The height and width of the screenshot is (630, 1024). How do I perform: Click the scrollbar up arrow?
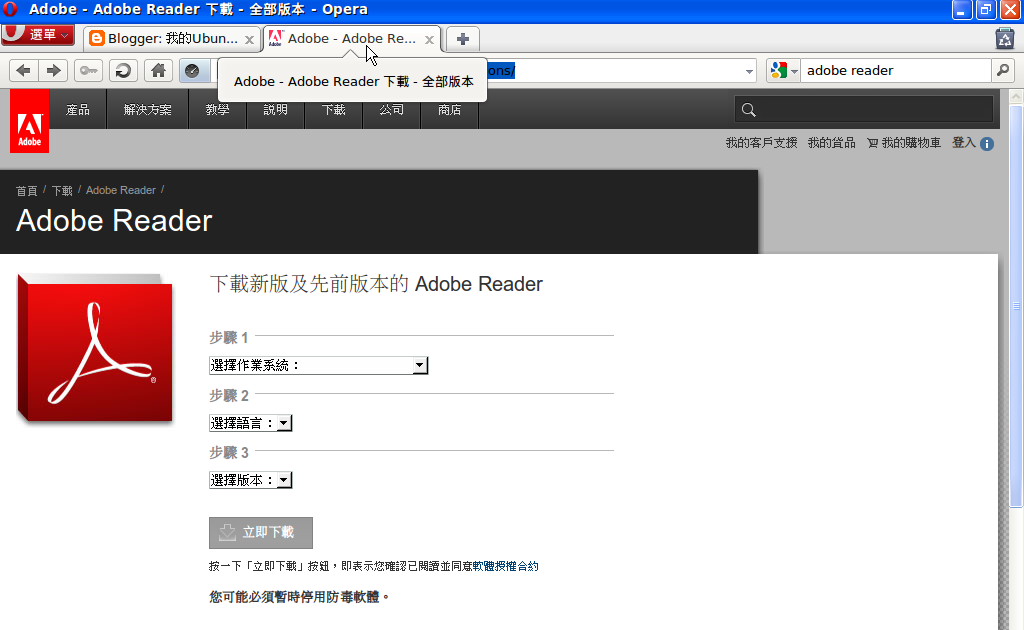click(x=1016, y=97)
